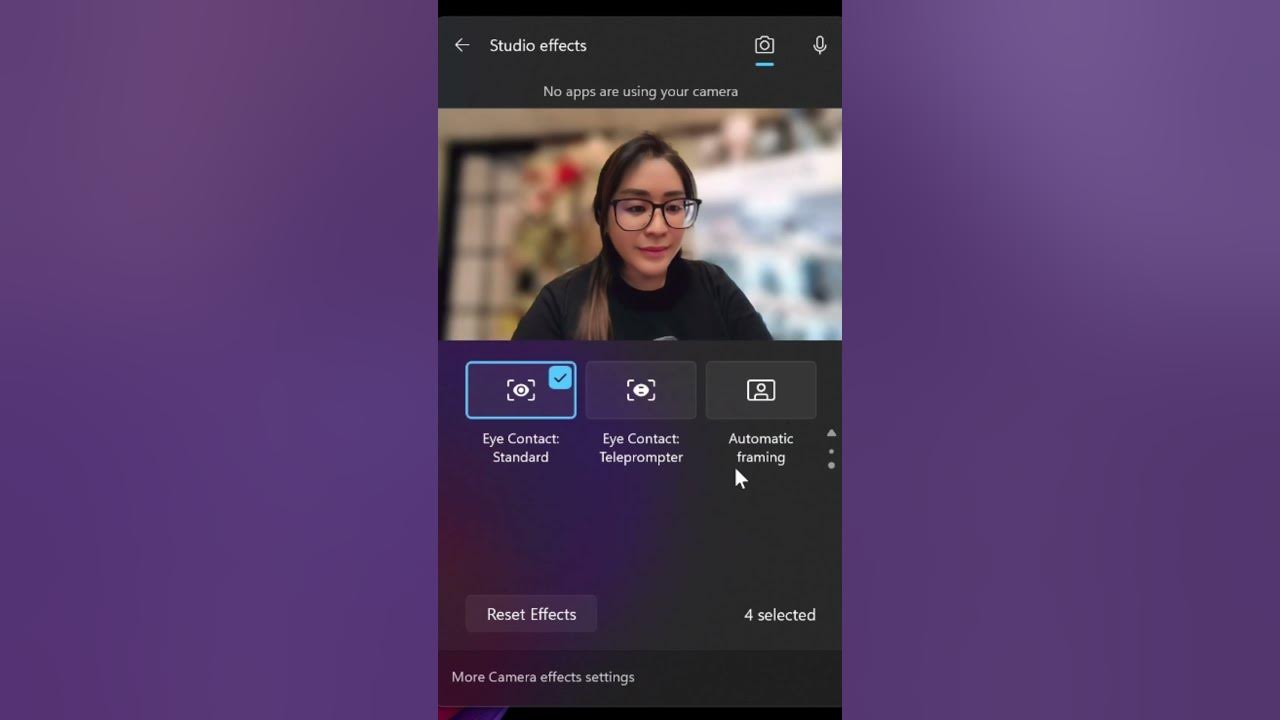1280x720 pixels.
Task: Enable Automatic framing effect tile
Action: tap(761, 390)
